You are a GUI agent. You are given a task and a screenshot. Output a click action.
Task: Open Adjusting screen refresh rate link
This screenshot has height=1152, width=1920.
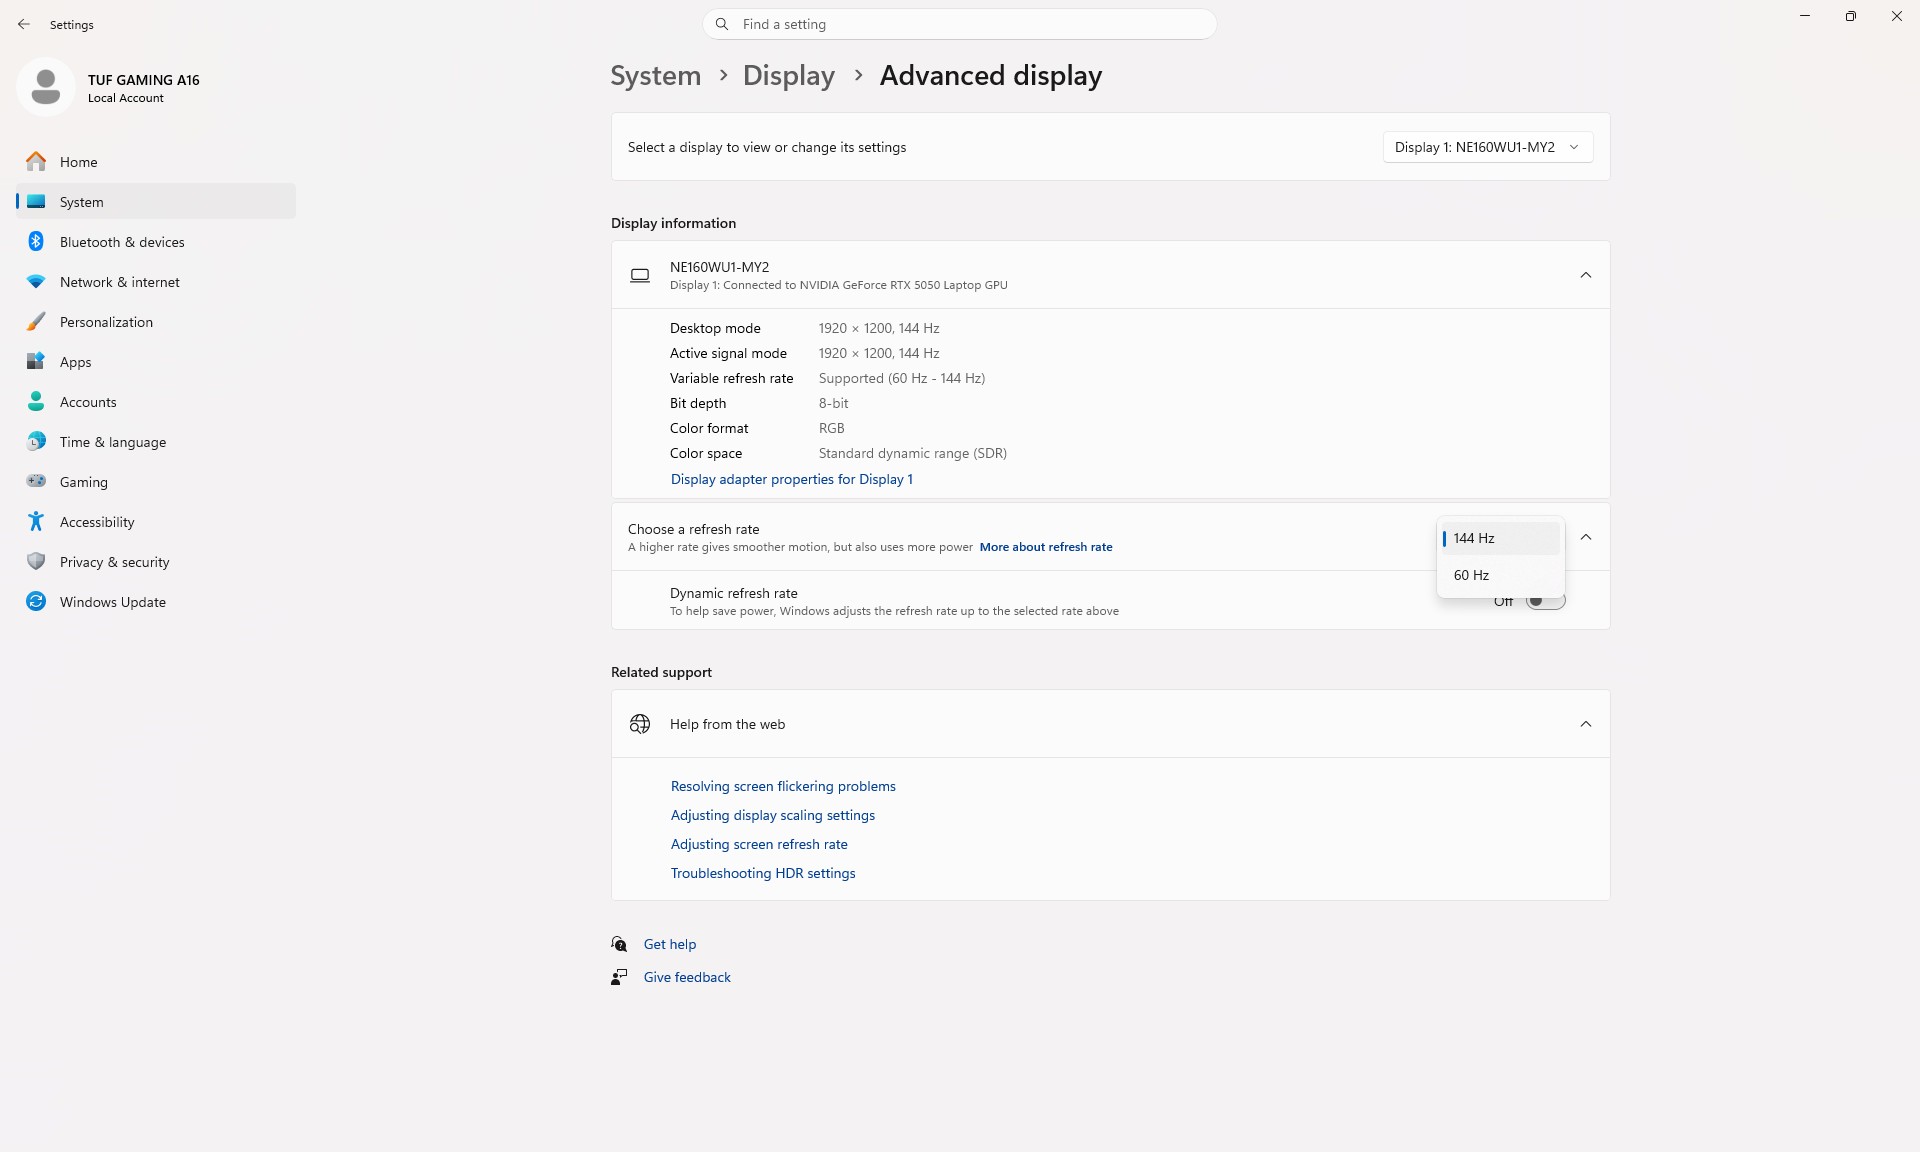click(759, 844)
